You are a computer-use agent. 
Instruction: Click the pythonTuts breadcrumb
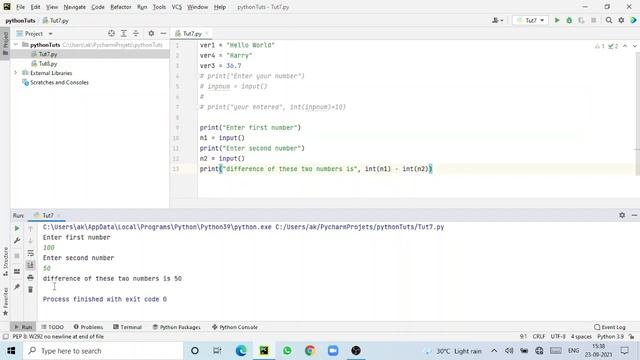point(20,20)
